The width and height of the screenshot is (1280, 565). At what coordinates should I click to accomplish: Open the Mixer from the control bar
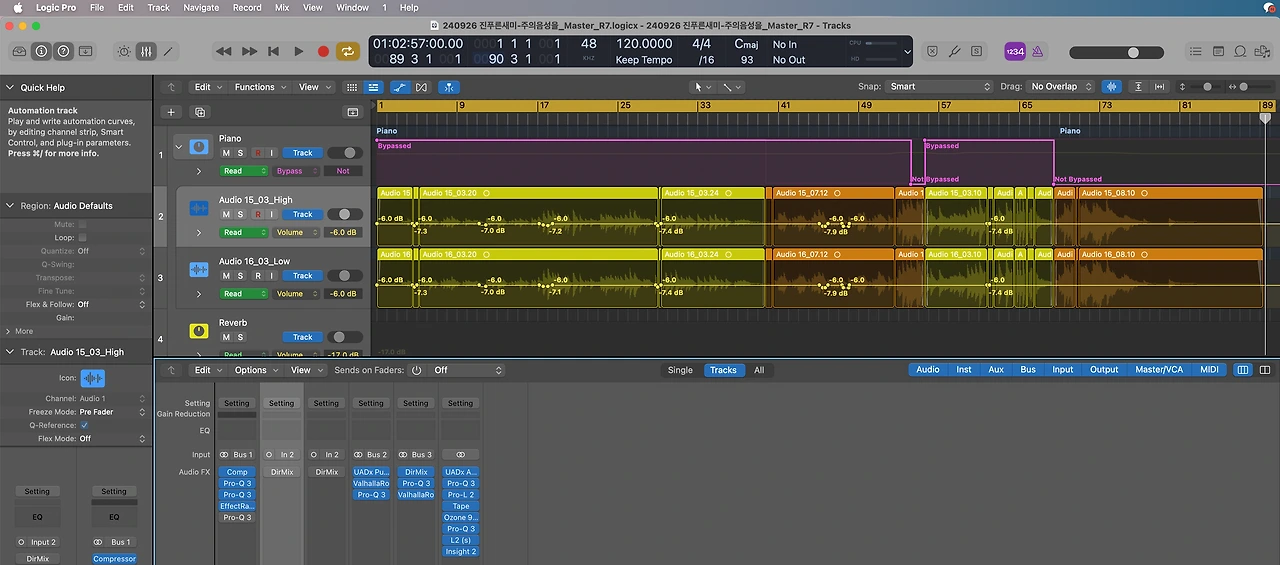[146, 51]
